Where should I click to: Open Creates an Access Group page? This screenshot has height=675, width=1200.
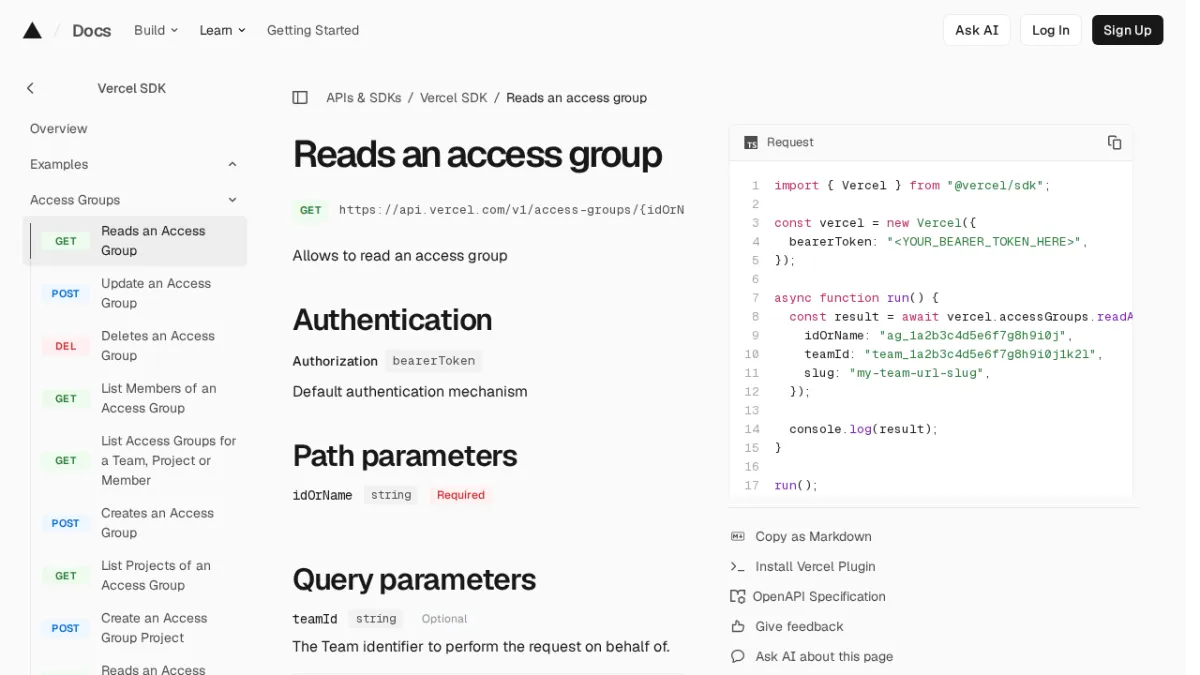pyautogui.click(x=158, y=523)
